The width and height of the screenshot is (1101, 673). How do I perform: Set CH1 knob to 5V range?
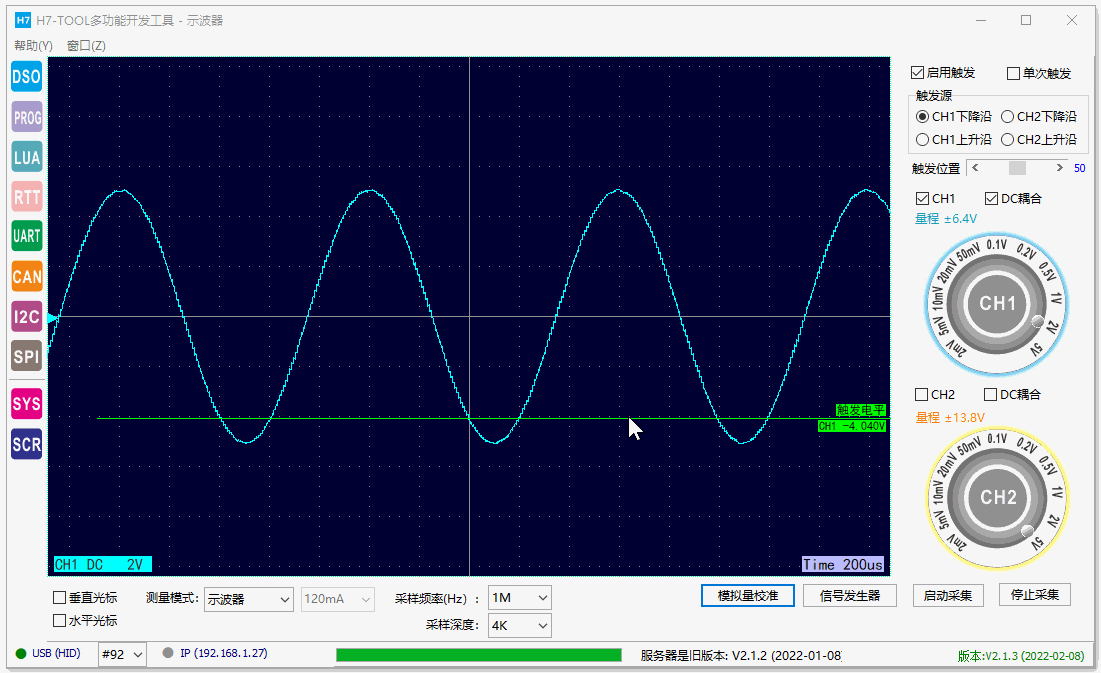click(x=1036, y=349)
